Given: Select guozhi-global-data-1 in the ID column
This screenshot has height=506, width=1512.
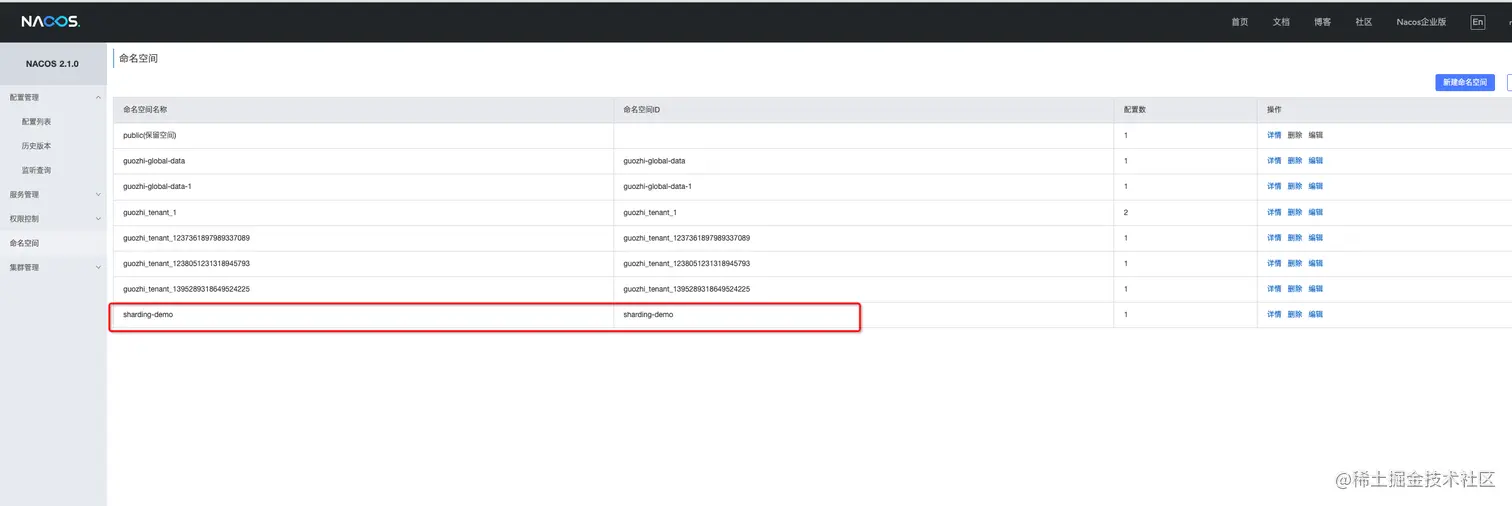Looking at the screenshot, I should tap(657, 186).
